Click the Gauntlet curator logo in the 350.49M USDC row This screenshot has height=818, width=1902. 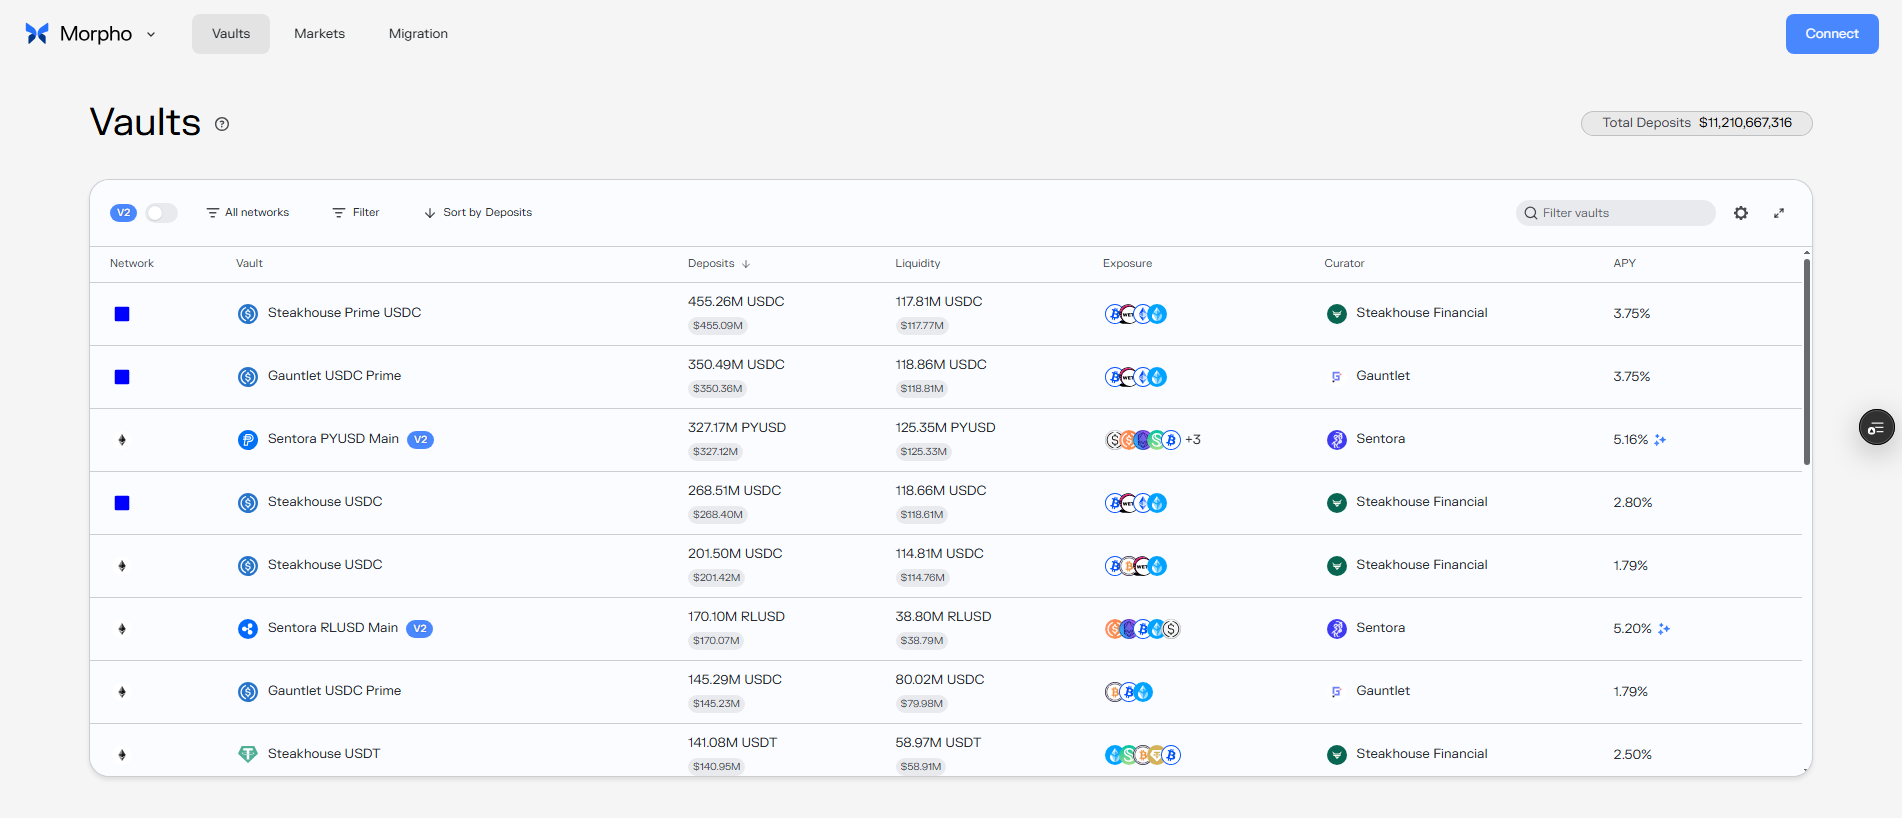pyautogui.click(x=1337, y=377)
